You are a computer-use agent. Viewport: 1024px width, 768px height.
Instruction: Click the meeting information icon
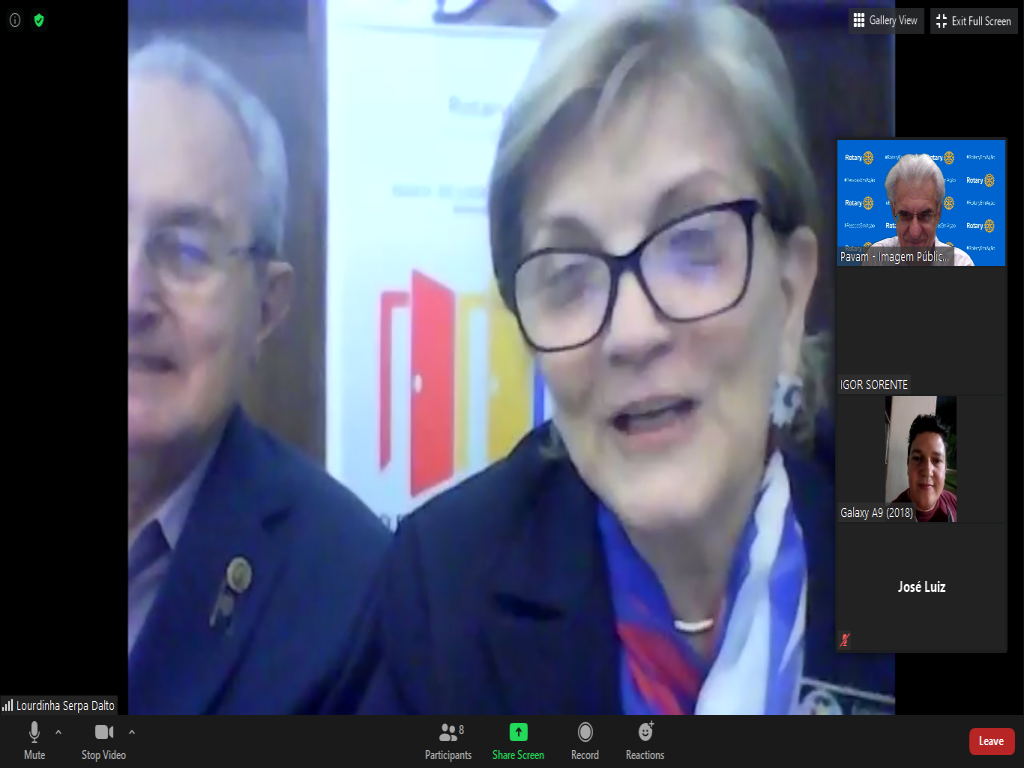click(x=15, y=20)
